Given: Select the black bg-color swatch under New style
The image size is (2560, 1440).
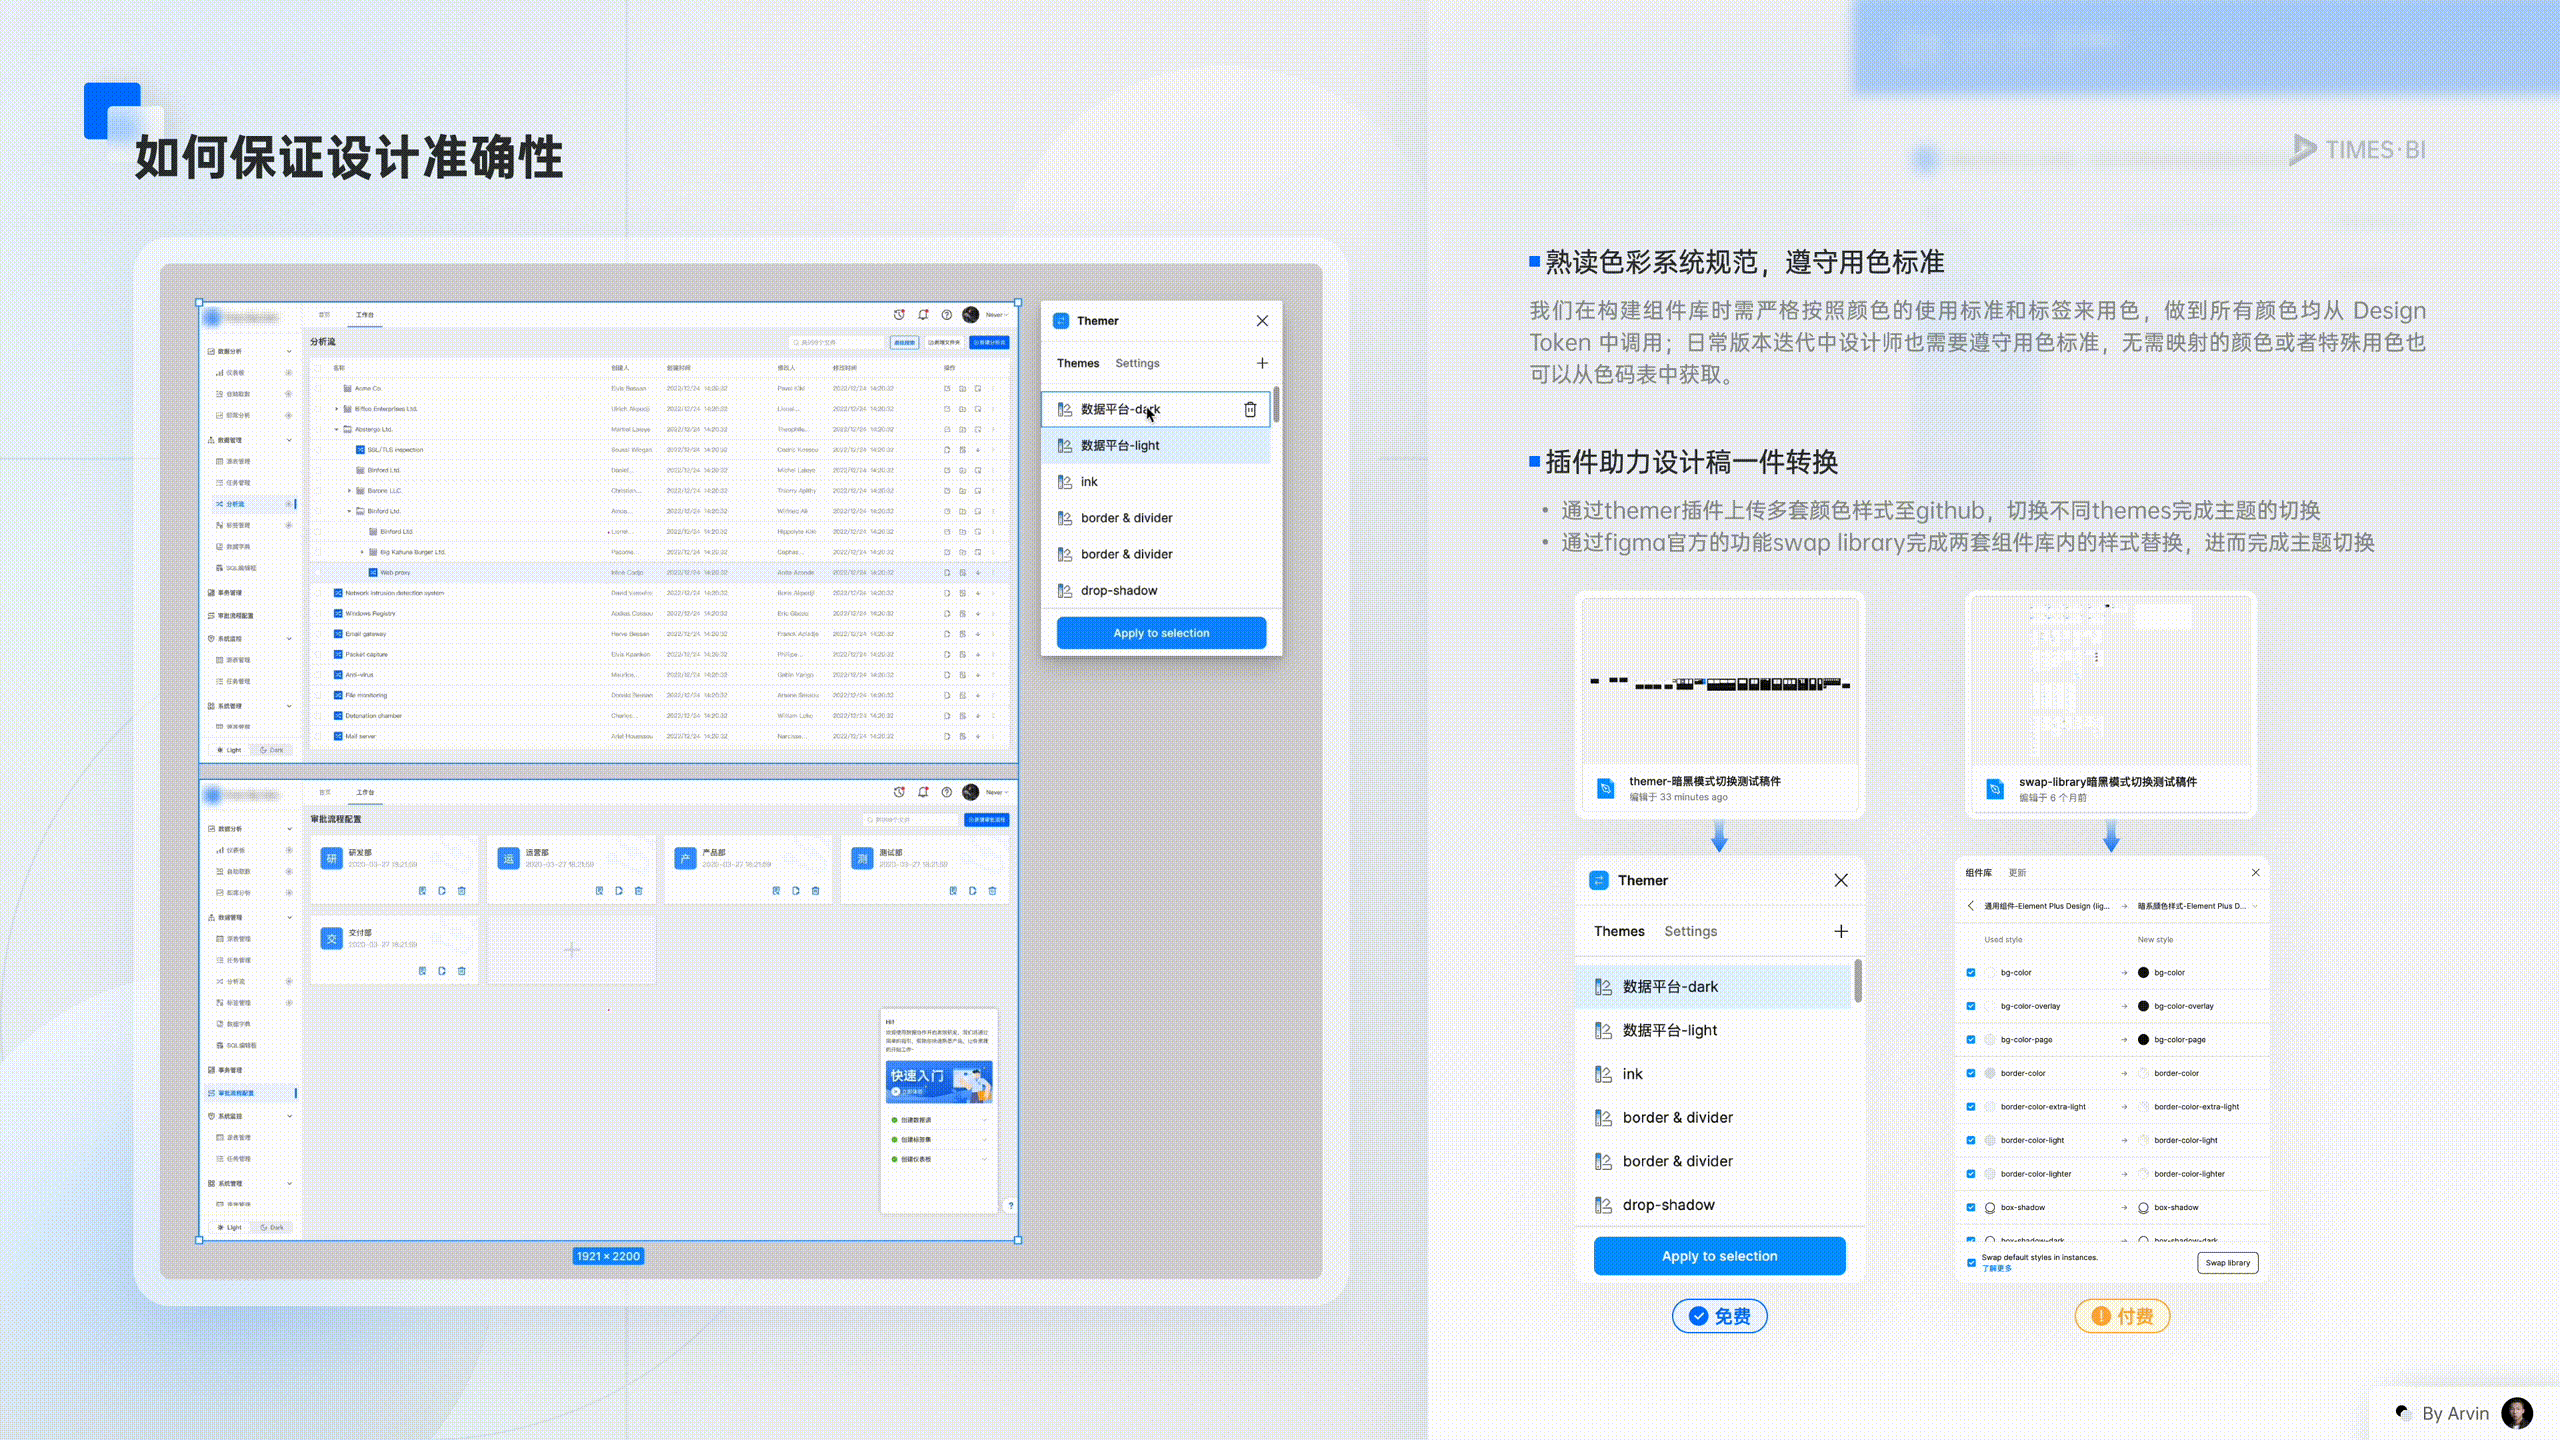Looking at the screenshot, I should click(2143, 972).
